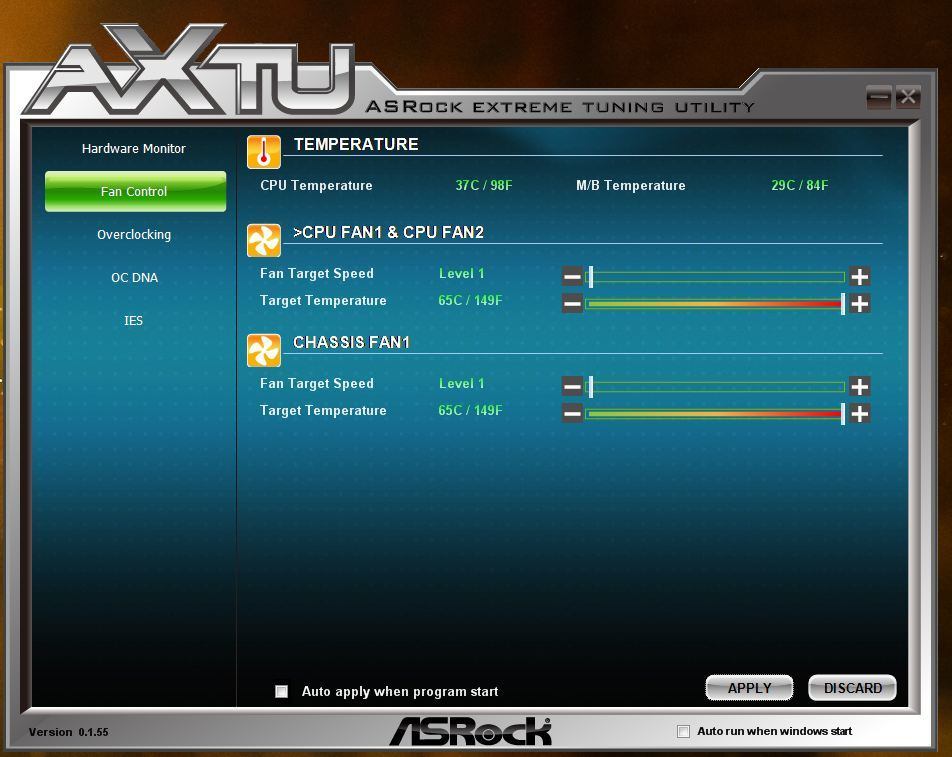952x757 pixels.
Task: Minimize the AXTU window
Action: [879, 97]
